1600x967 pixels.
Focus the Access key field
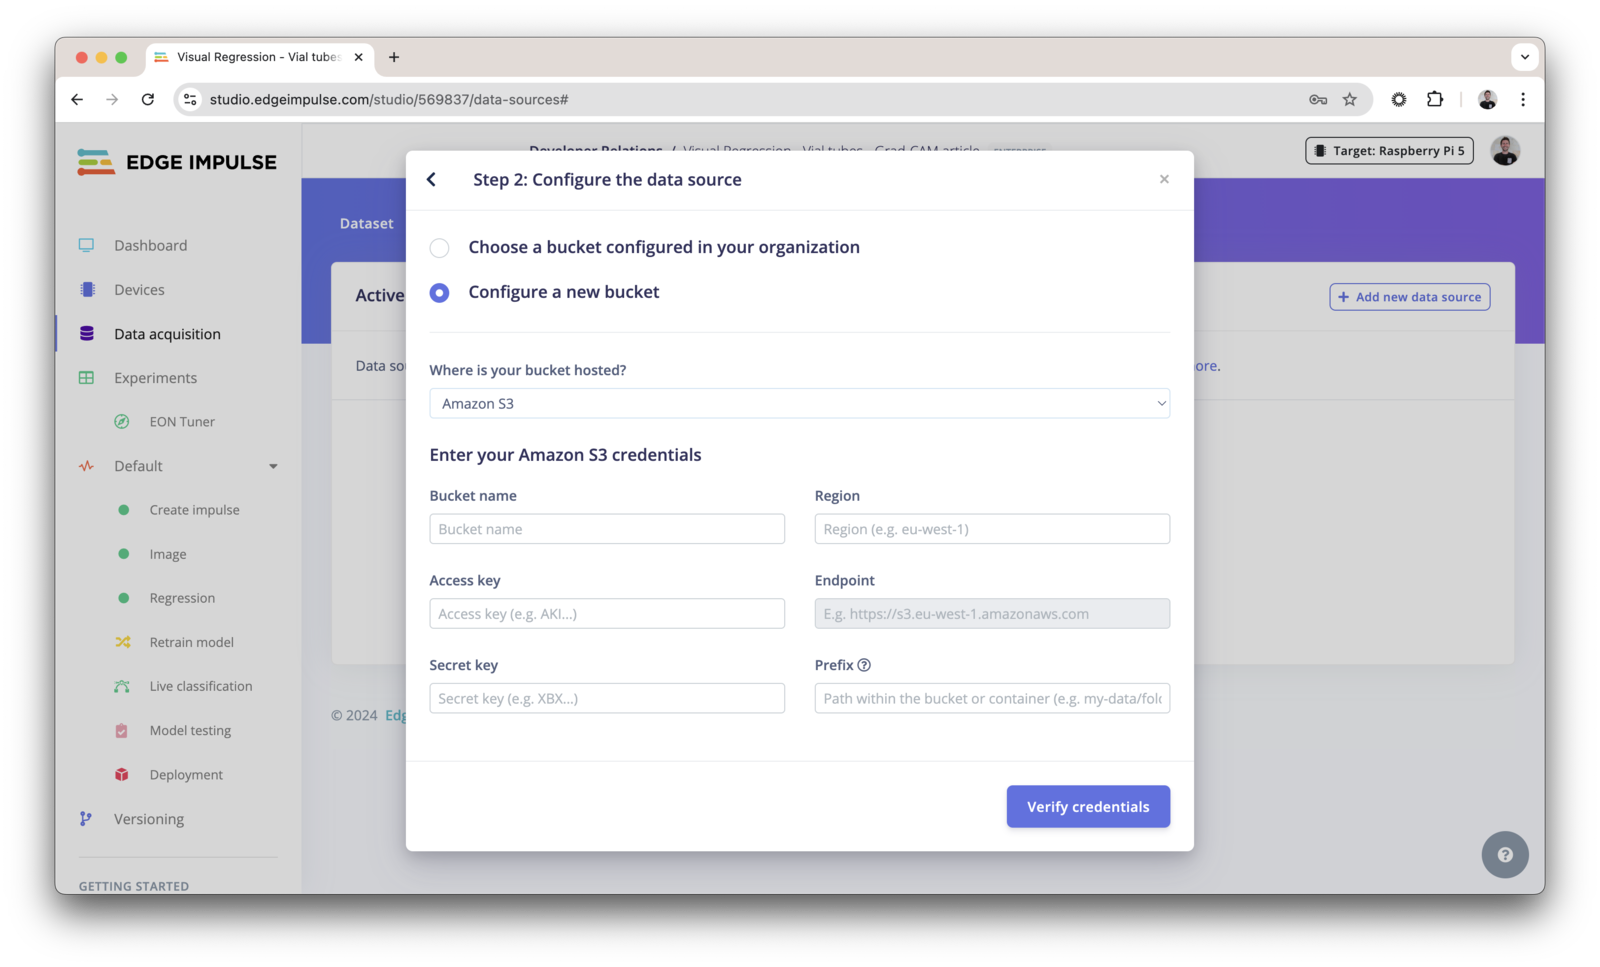point(607,614)
